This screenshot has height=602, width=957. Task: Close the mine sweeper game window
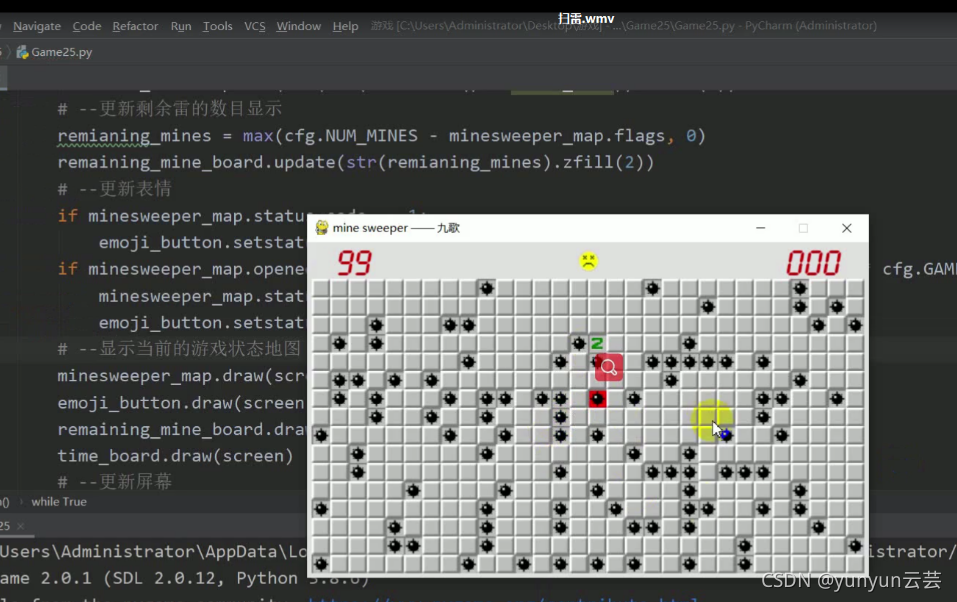coord(847,228)
